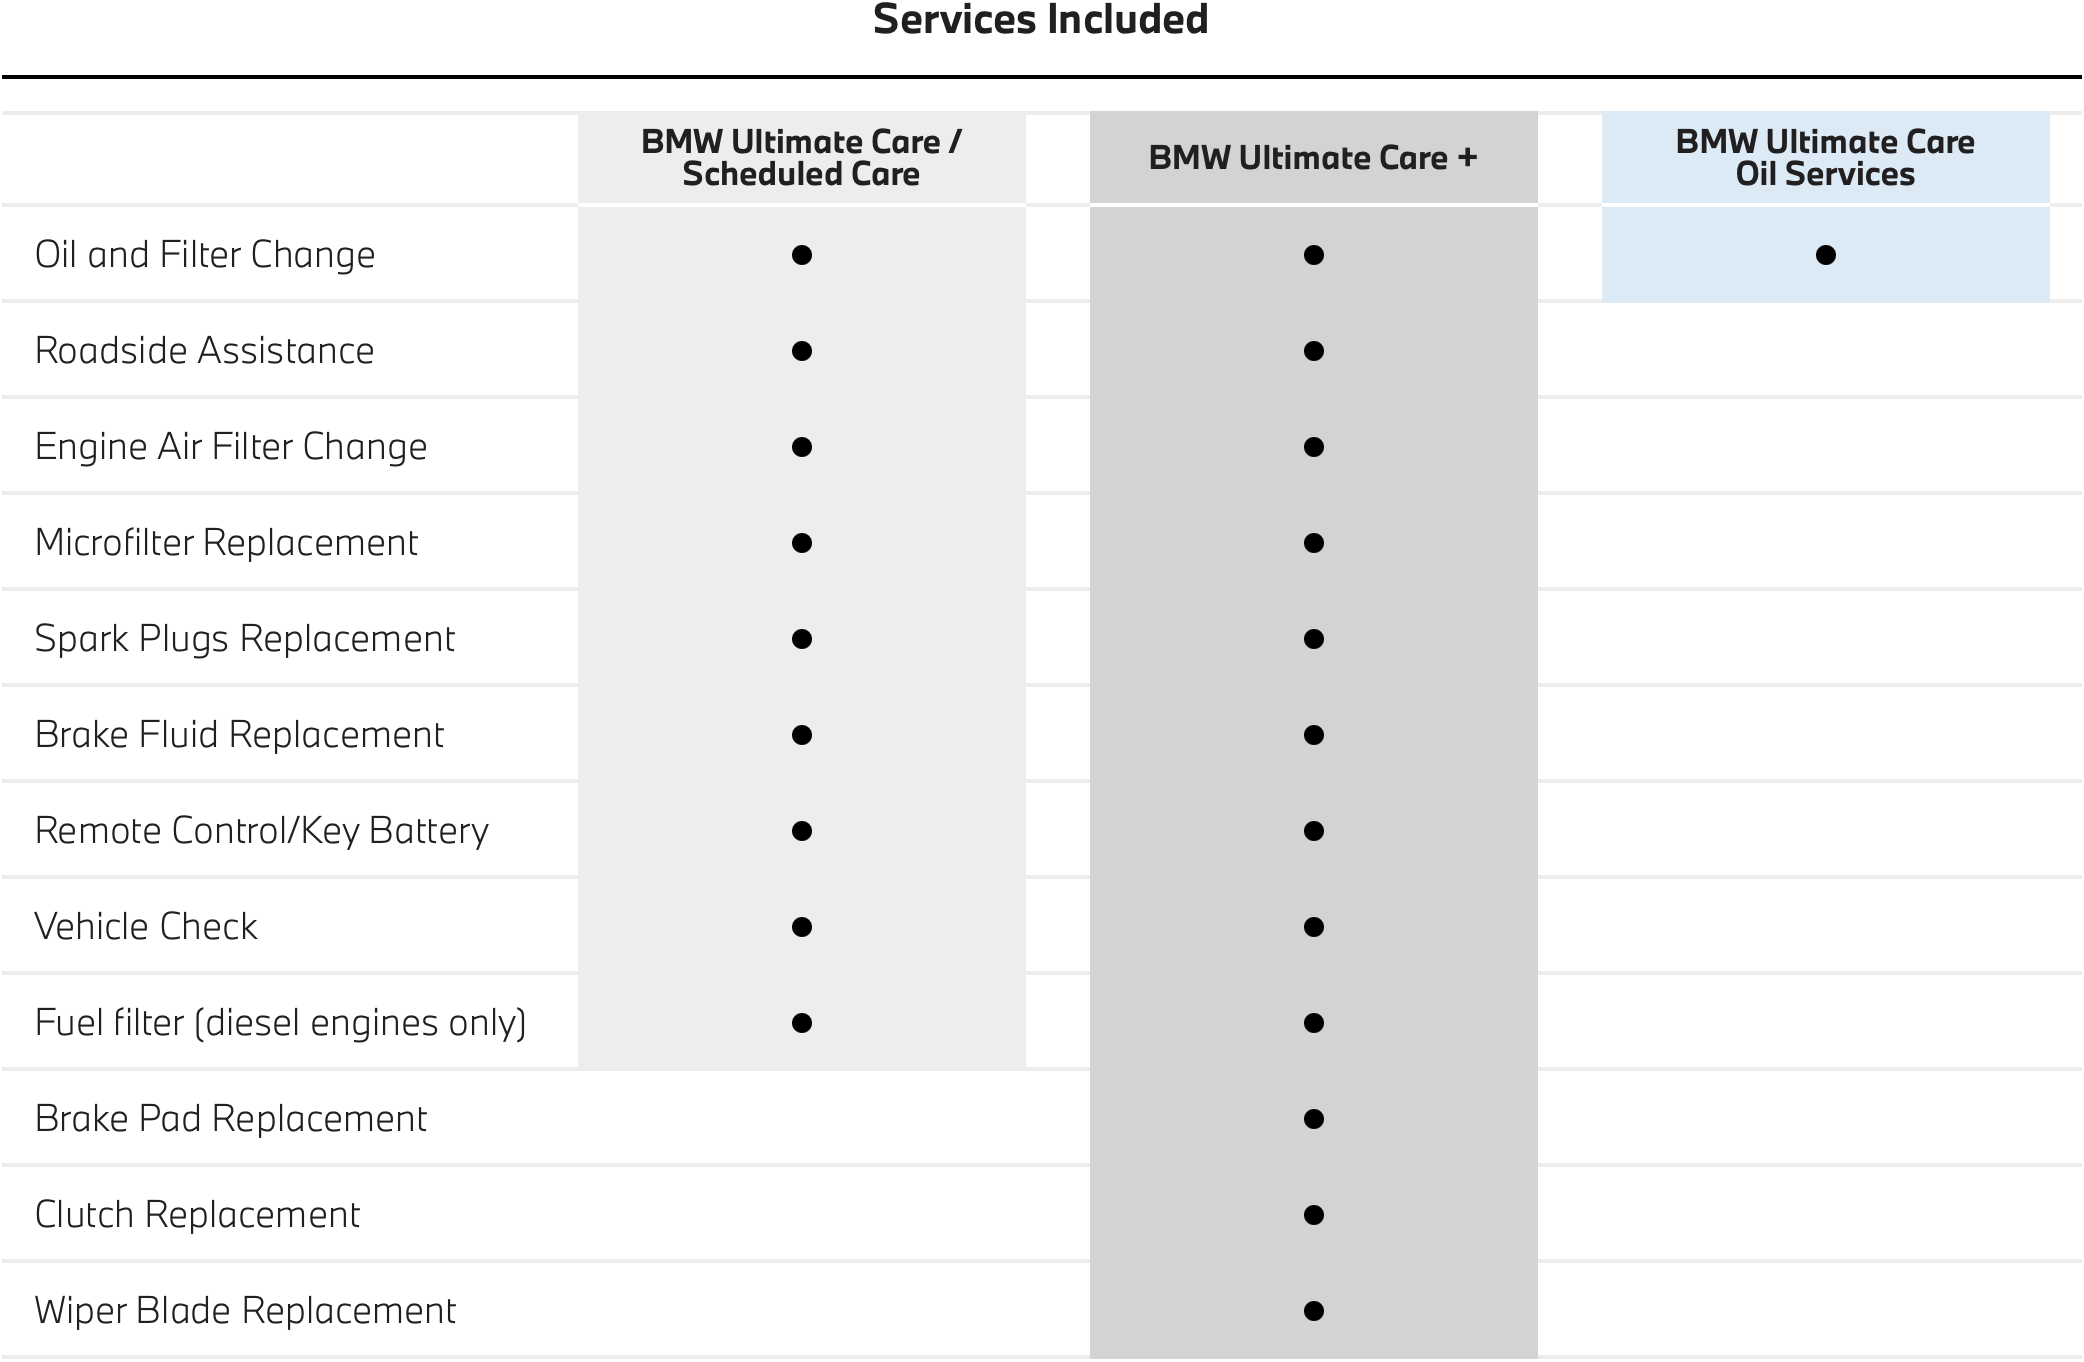
Task: Click the Remote Control/Key Battery label
Action: (262, 831)
